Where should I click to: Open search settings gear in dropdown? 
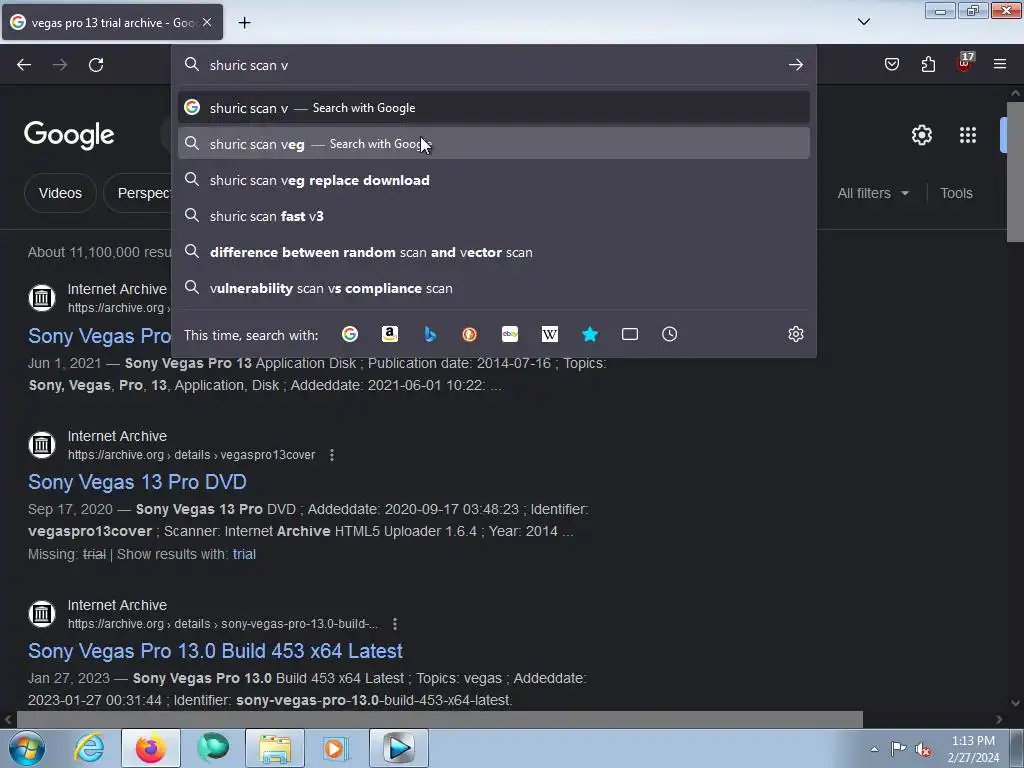pyautogui.click(x=795, y=334)
